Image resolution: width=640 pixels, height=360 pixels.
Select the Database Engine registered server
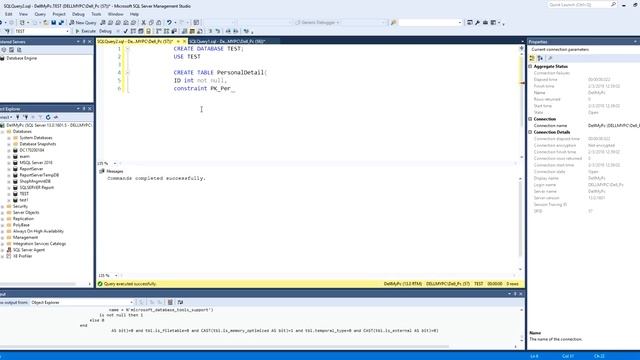[21, 58]
